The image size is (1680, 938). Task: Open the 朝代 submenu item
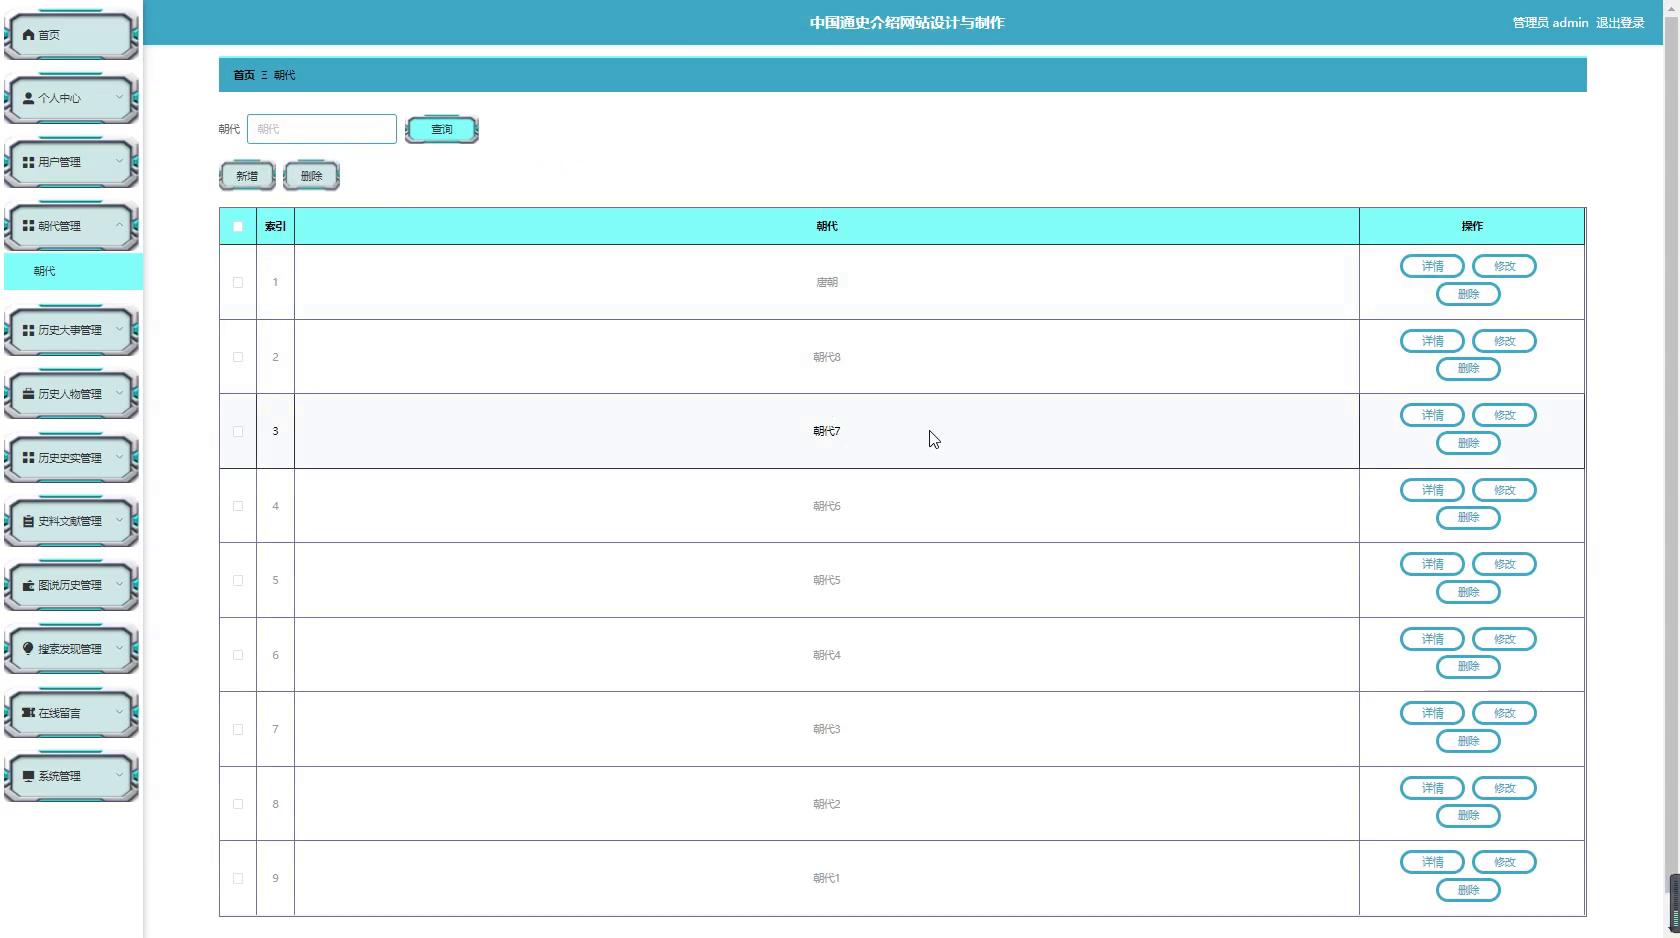click(x=73, y=271)
